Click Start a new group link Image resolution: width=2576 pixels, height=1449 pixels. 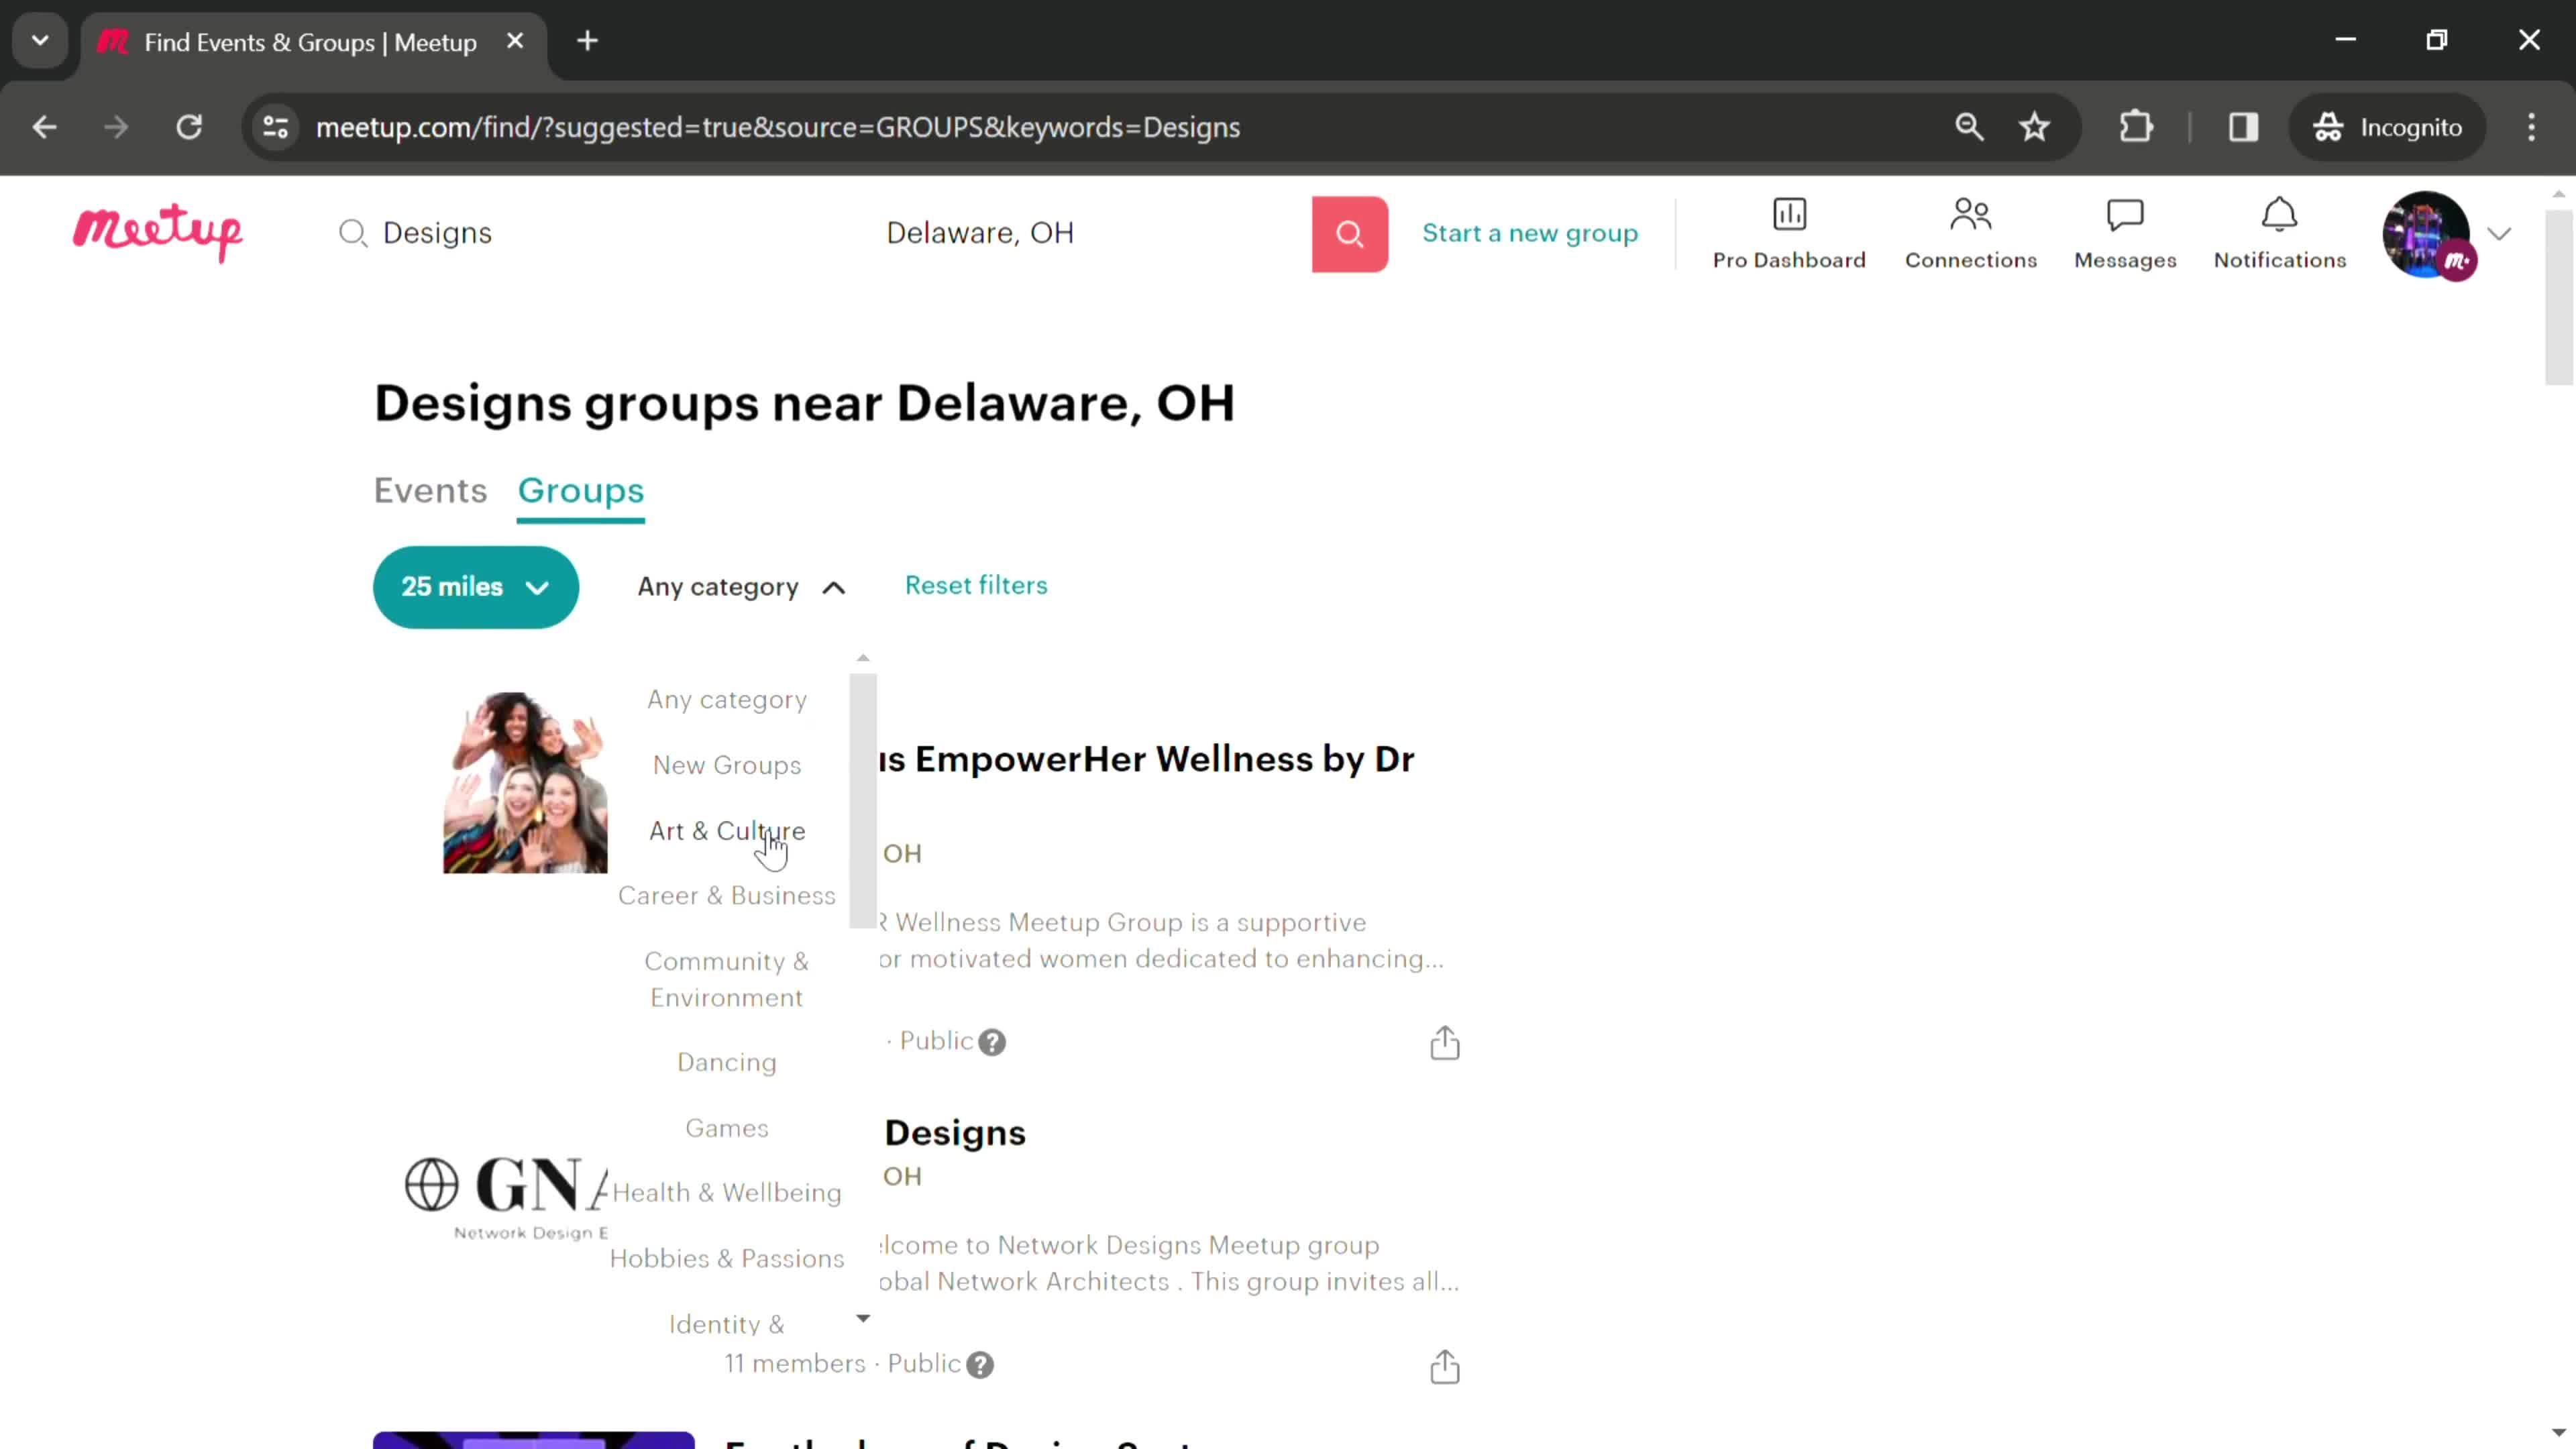(x=1530, y=233)
